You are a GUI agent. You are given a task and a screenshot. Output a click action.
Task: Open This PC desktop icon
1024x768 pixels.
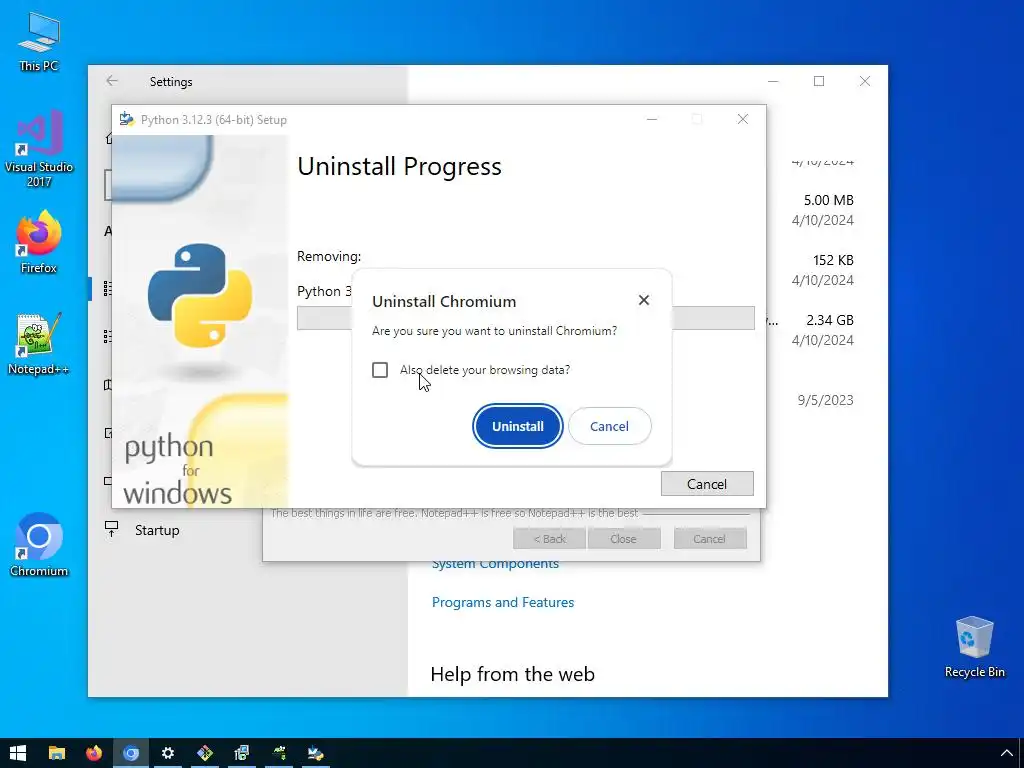pos(39,42)
